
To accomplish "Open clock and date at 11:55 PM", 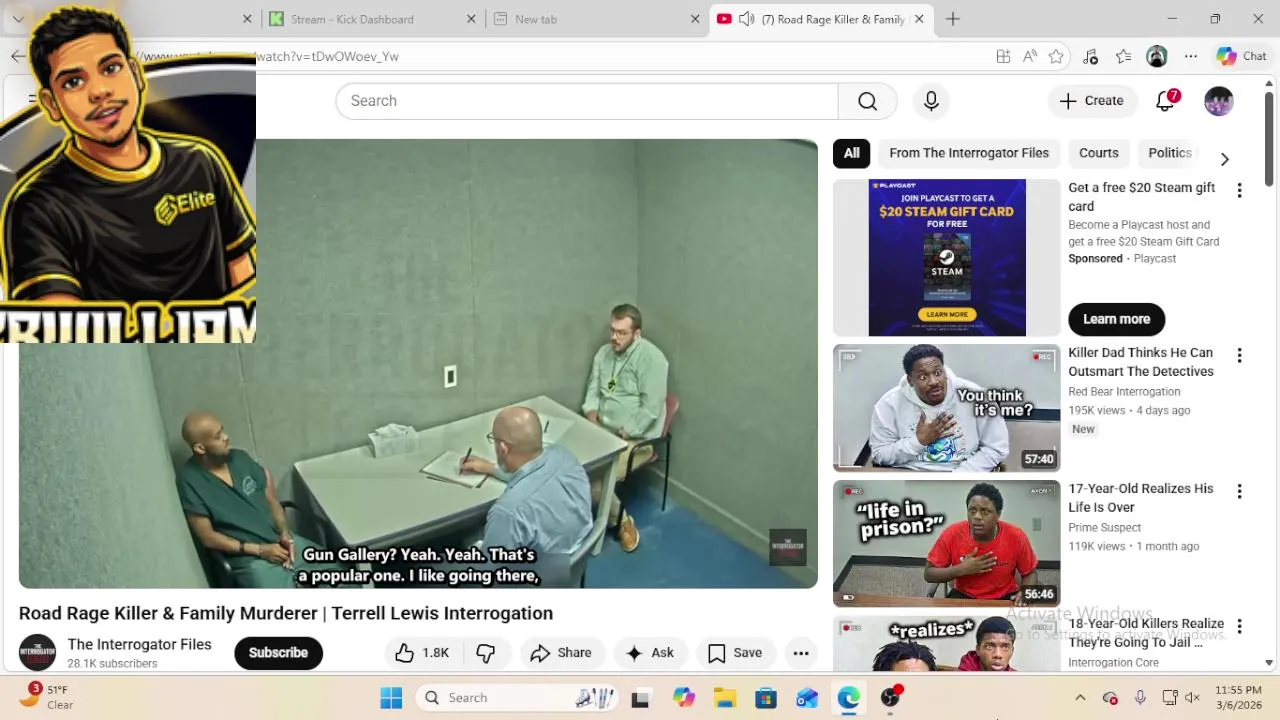I will tap(1239, 698).
